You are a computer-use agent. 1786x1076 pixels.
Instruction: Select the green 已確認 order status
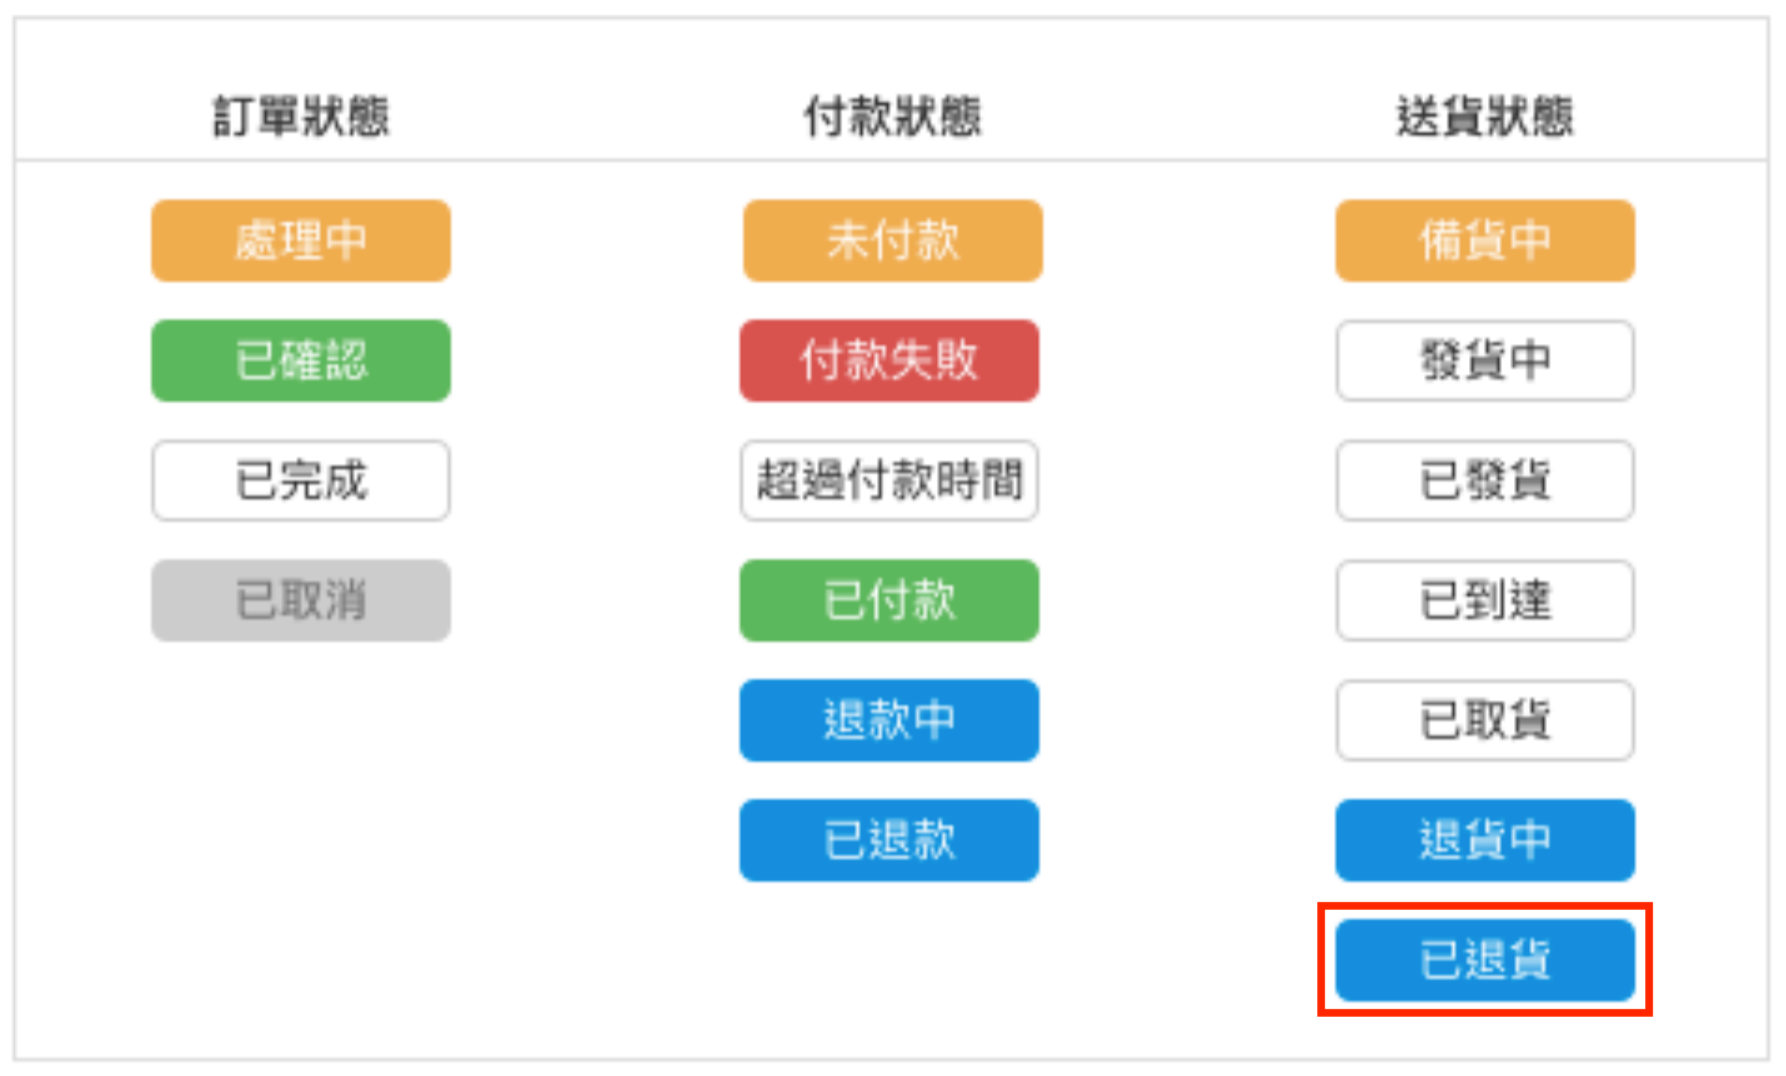point(301,360)
